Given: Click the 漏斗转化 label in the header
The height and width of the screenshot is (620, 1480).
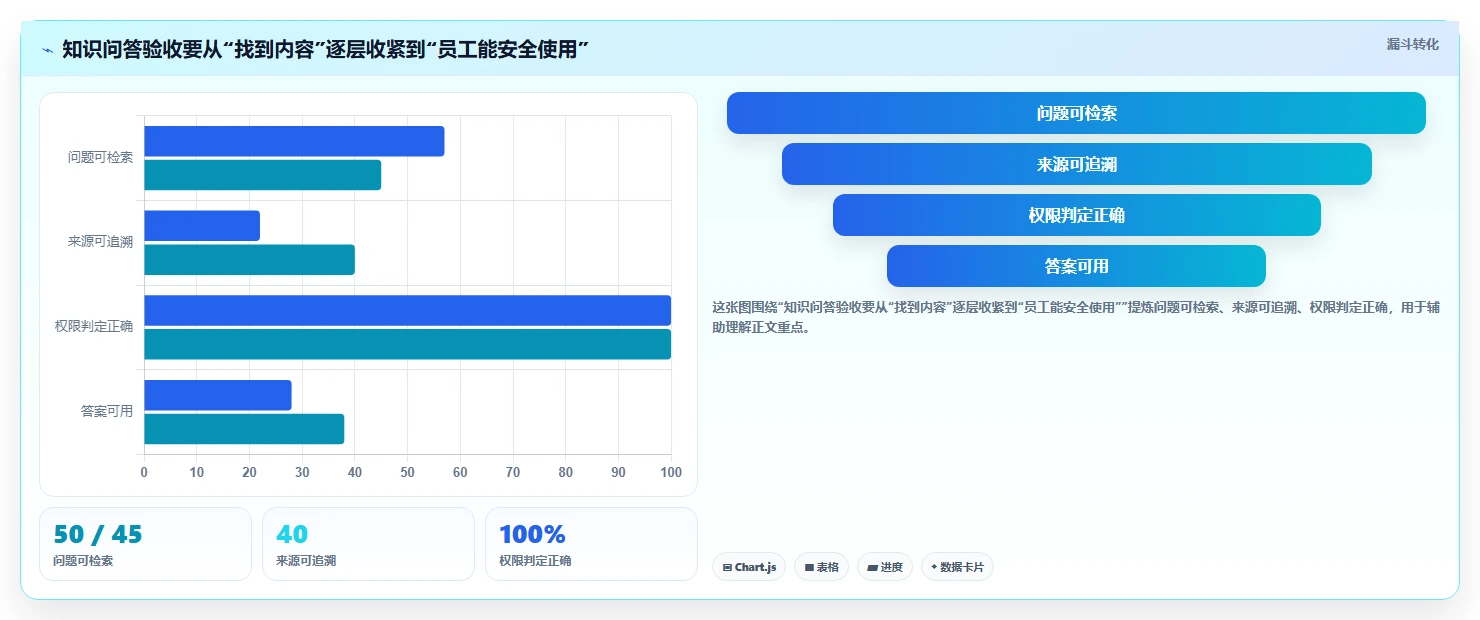Looking at the screenshot, I should click(1412, 44).
